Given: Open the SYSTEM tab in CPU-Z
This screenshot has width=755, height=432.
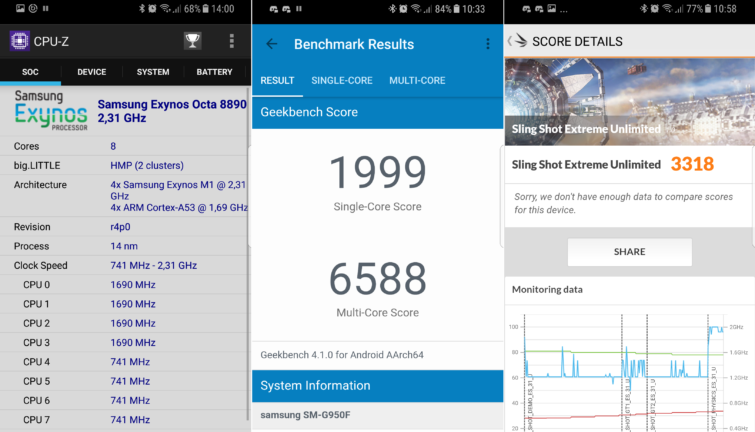Looking at the screenshot, I should [x=153, y=72].
